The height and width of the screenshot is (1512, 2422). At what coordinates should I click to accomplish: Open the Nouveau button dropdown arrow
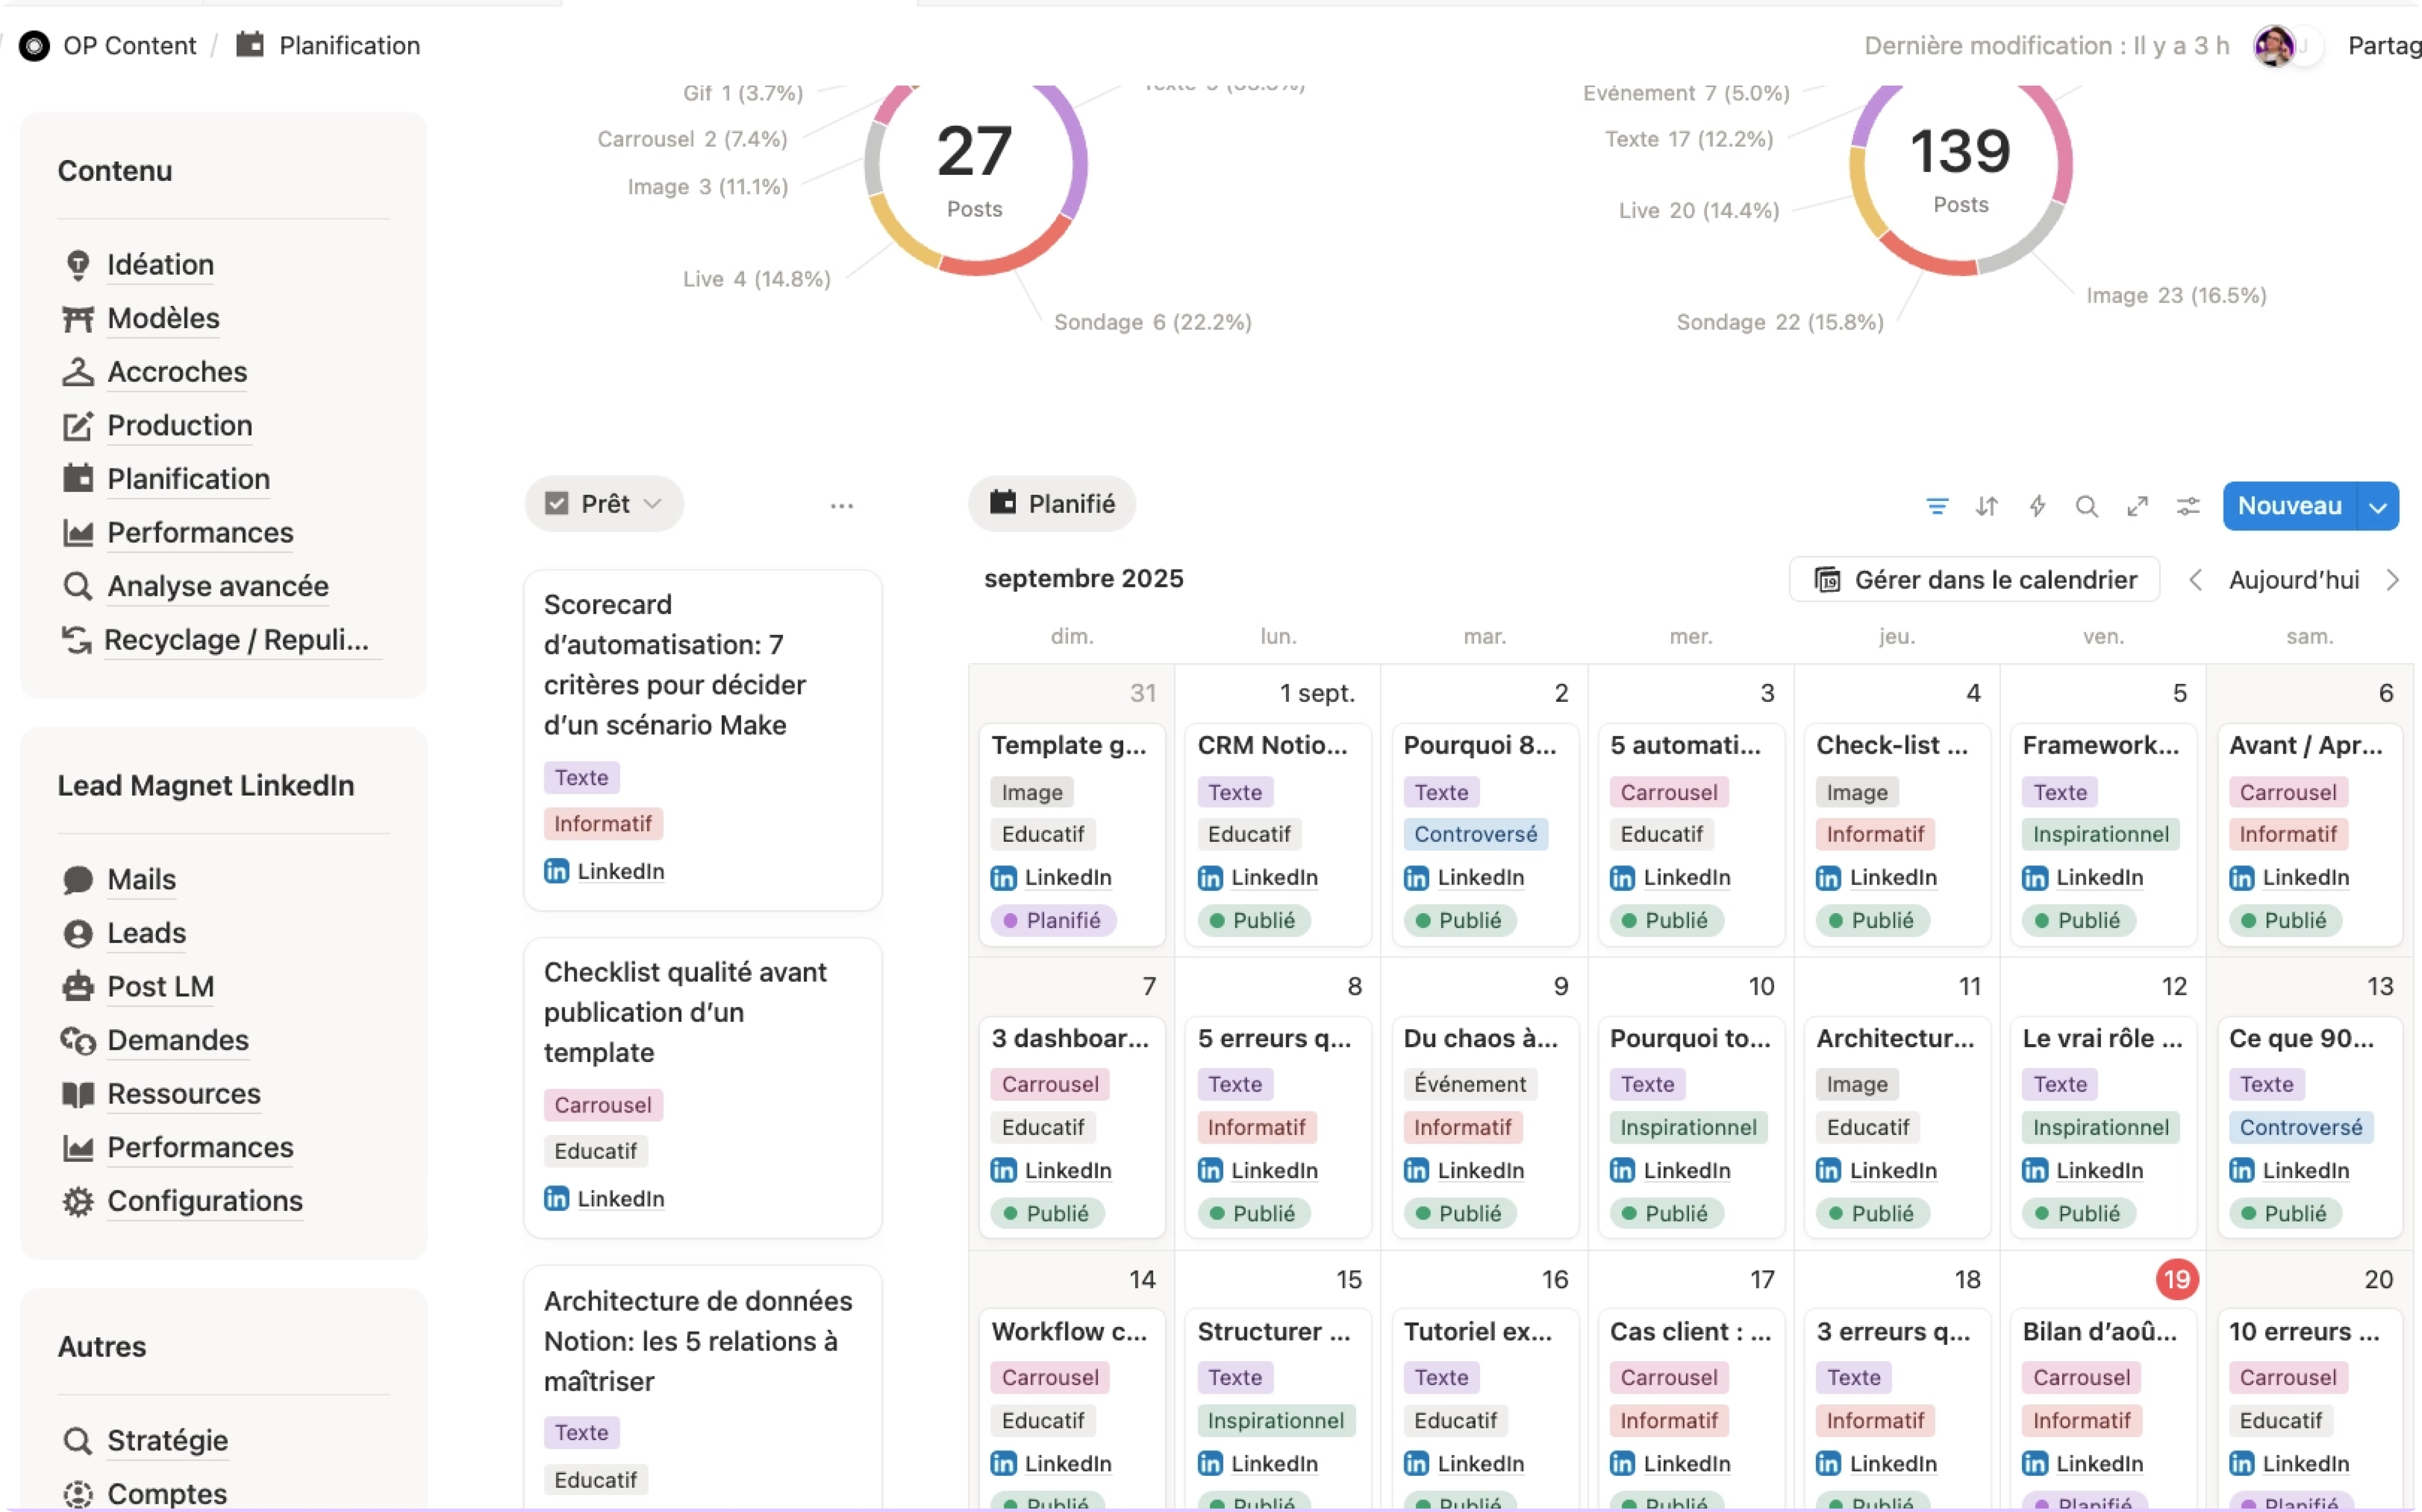(x=2377, y=506)
